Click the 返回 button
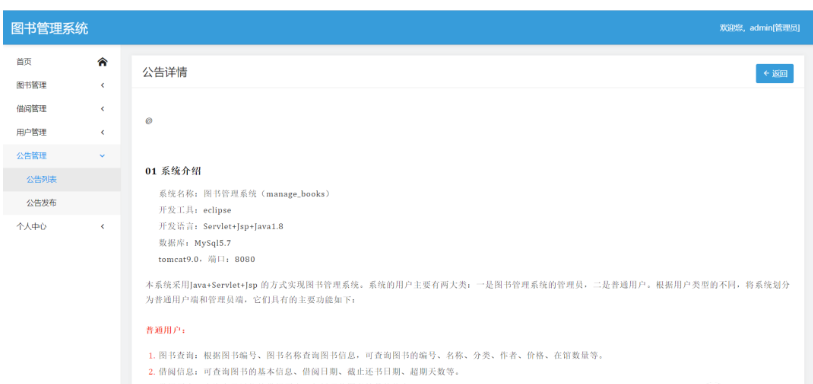 775,74
